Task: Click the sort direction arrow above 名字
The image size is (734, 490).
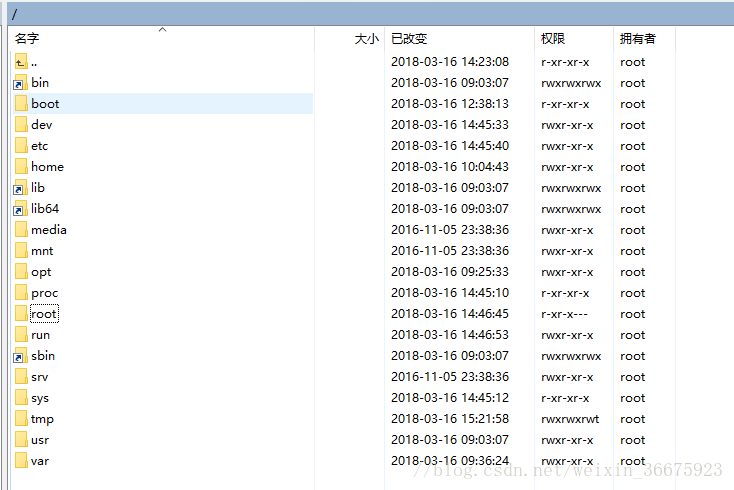Action: point(162,29)
